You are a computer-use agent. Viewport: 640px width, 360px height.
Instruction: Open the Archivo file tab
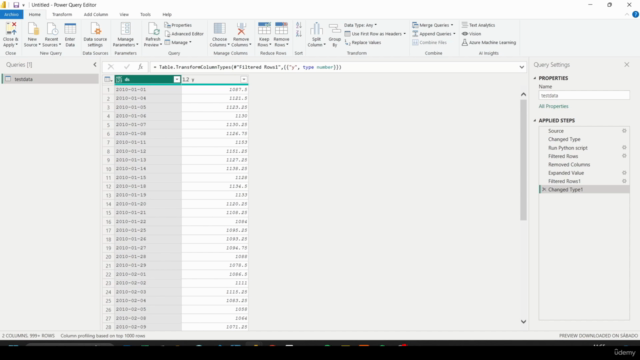point(11,14)
